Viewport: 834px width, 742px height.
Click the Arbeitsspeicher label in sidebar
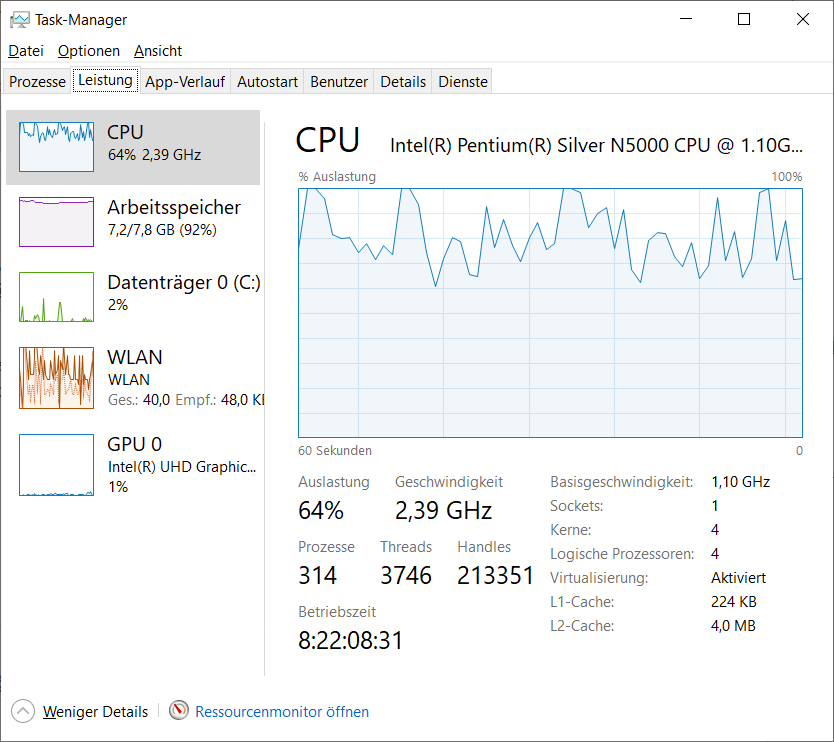174,207
